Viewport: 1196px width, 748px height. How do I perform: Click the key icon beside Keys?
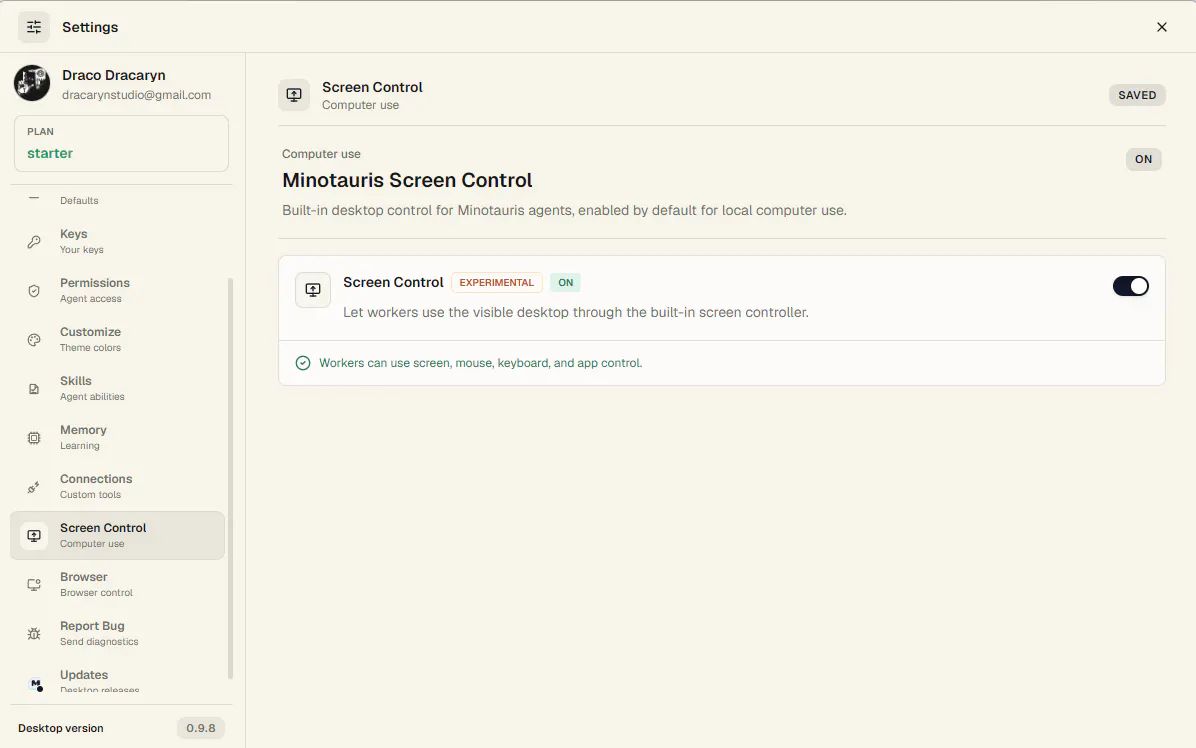[x=34, y=242]
